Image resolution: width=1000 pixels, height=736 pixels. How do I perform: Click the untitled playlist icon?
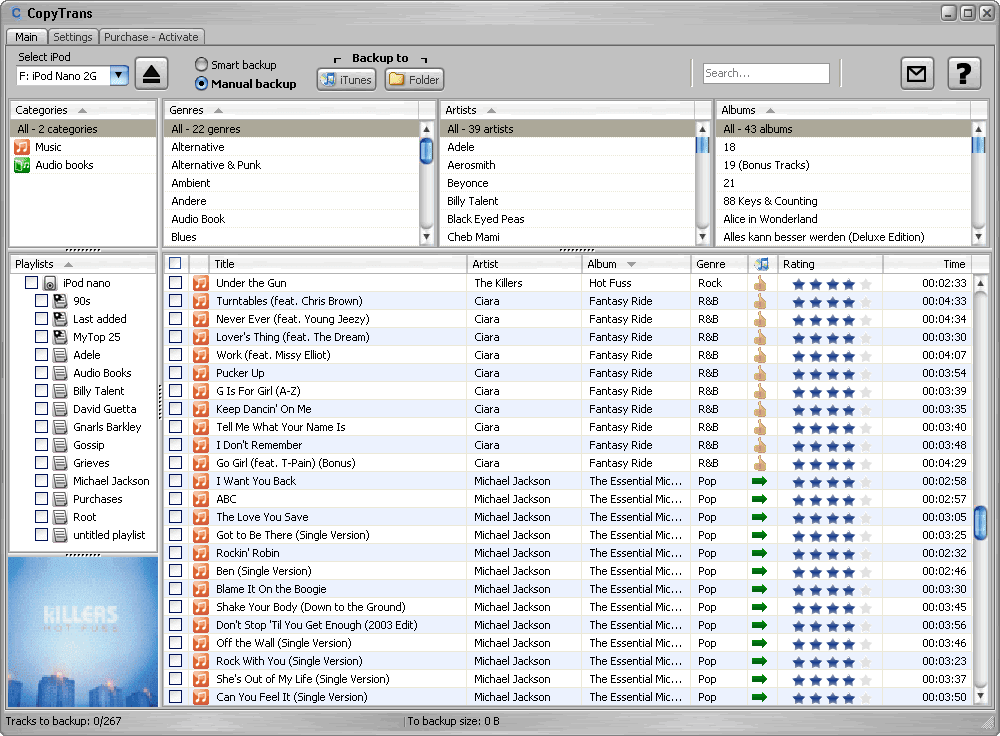tap(61, 535)
